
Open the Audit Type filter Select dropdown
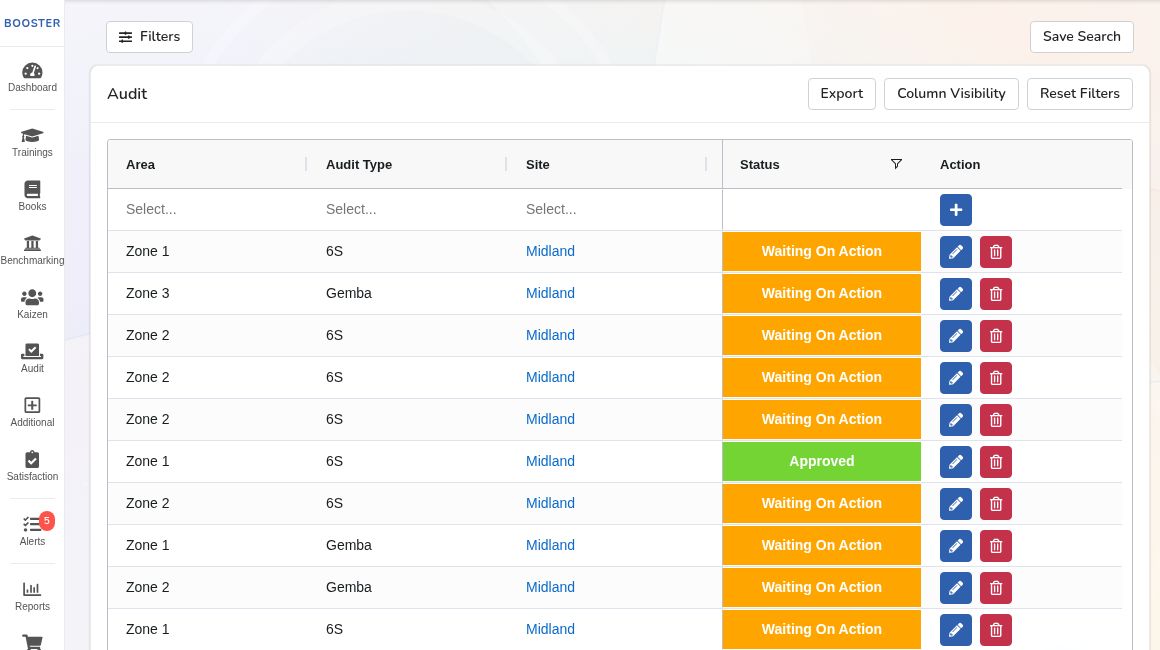click(x=408, y=209)
